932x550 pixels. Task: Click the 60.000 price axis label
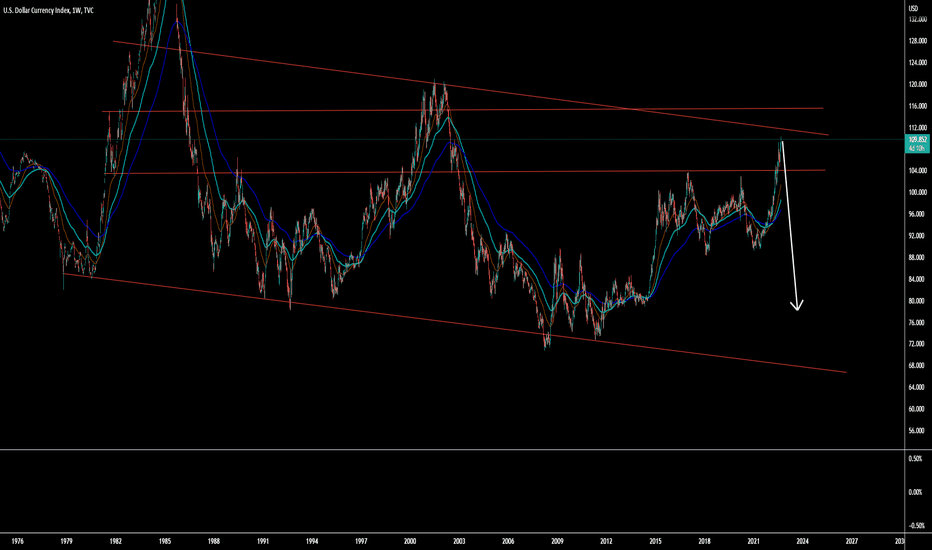pyautogui.click(x=916, y=409)
